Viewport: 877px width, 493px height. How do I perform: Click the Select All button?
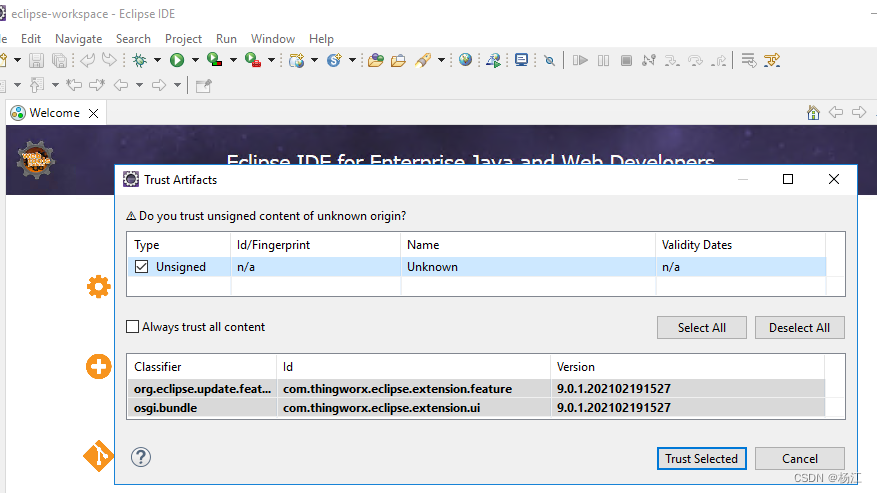pyautogui.click(x=701, y=328)
